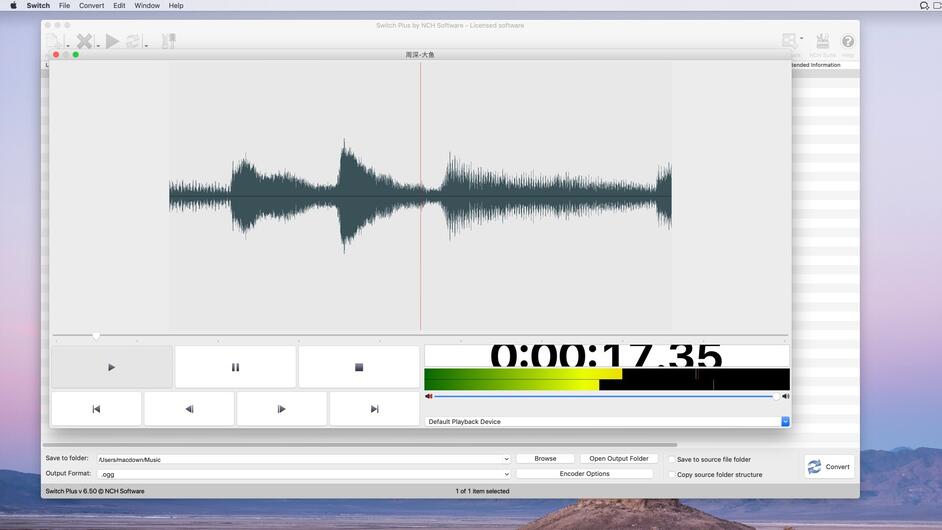942x530 pixels.
Task: Click the 'Switch Plus v 6.50 © NCH Software' status text
Action: (x=95, y=491)
